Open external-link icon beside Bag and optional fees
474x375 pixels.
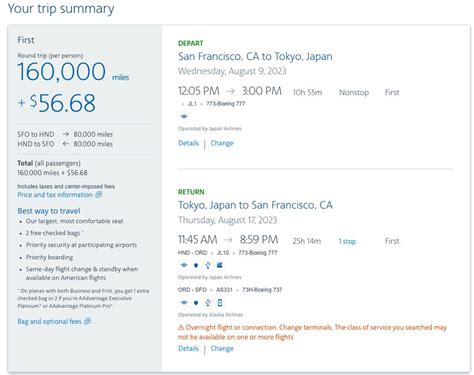tap(87, 321)
